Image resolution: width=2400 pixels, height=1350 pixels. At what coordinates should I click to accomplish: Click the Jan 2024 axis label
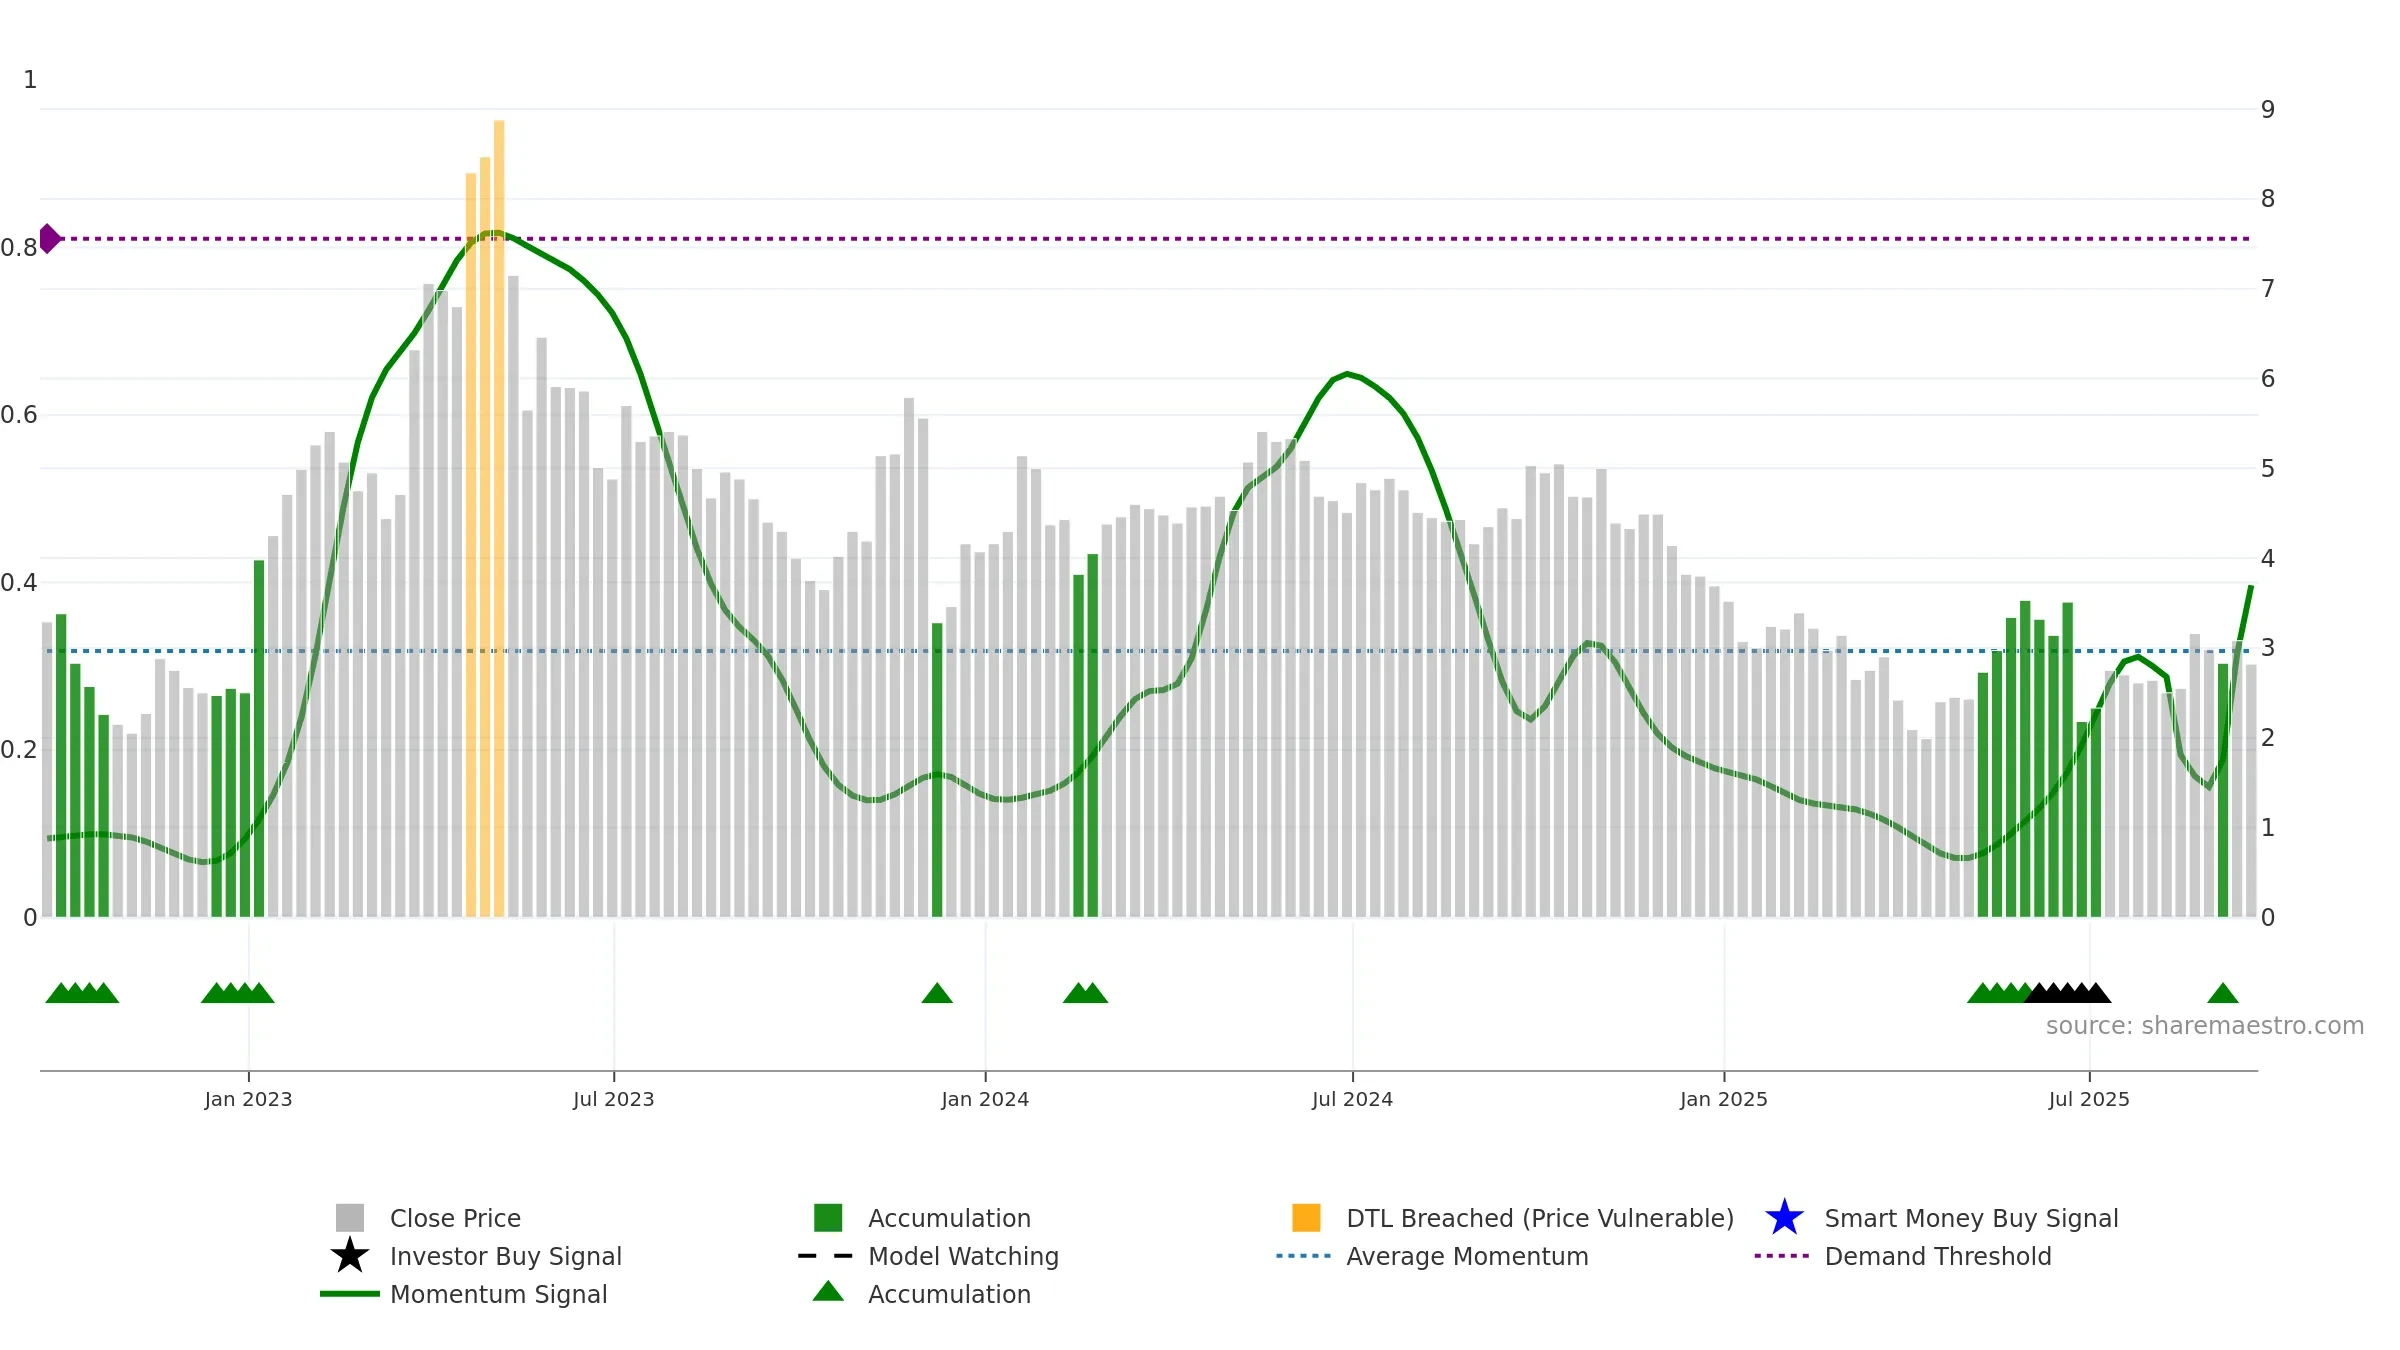[x=985, y=1099]
